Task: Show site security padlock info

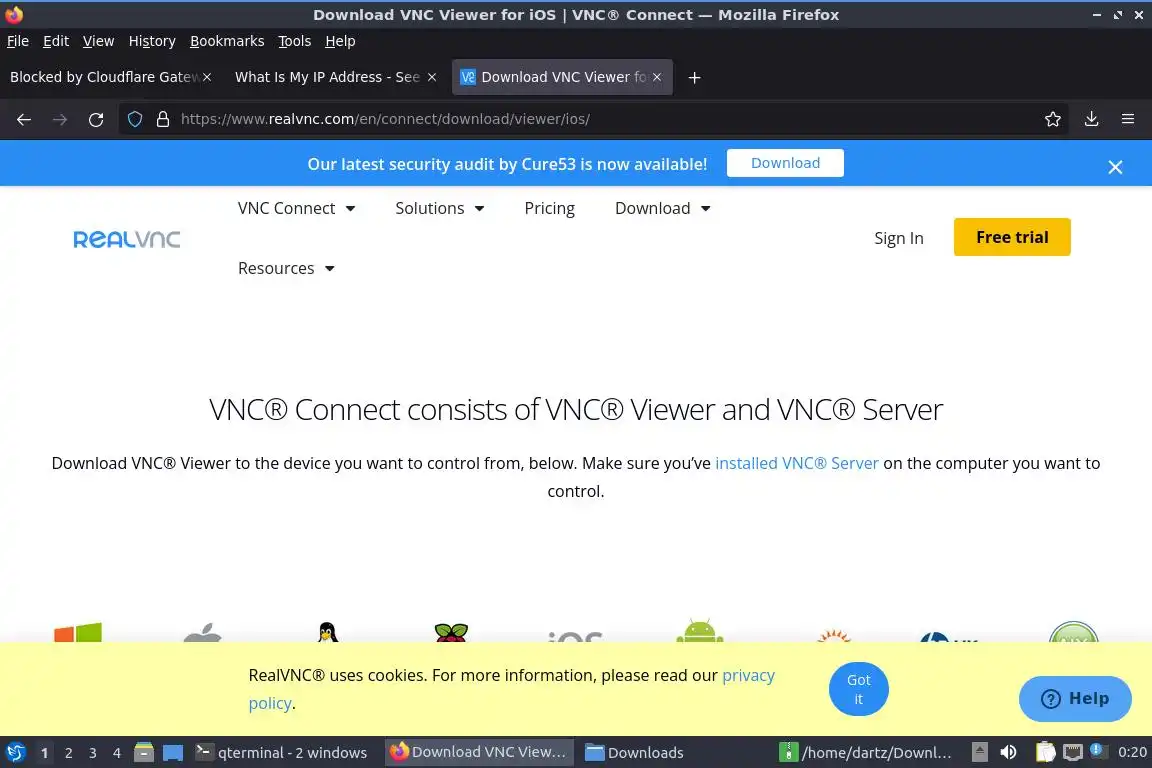Action: click(x=163, y=119)
